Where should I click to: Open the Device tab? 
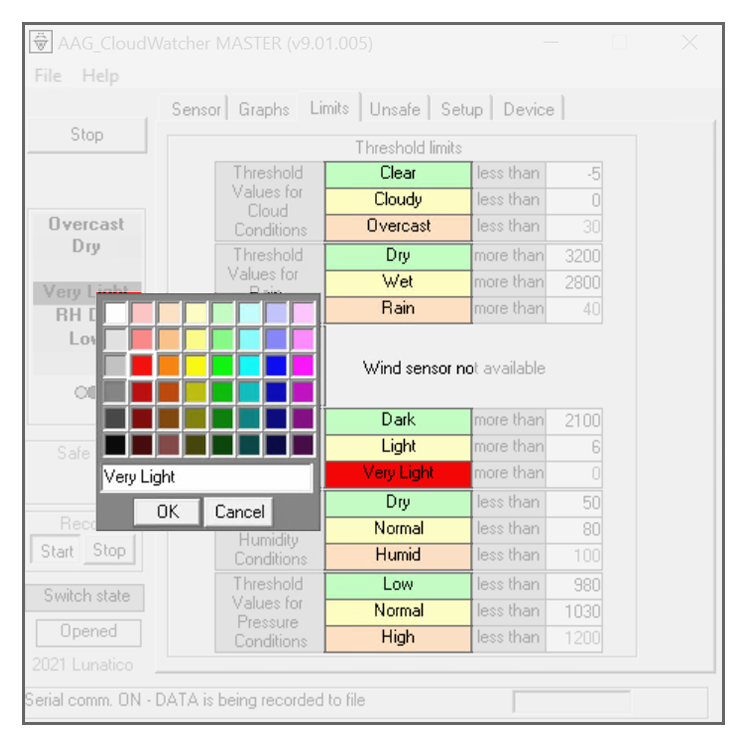point(529,109)
